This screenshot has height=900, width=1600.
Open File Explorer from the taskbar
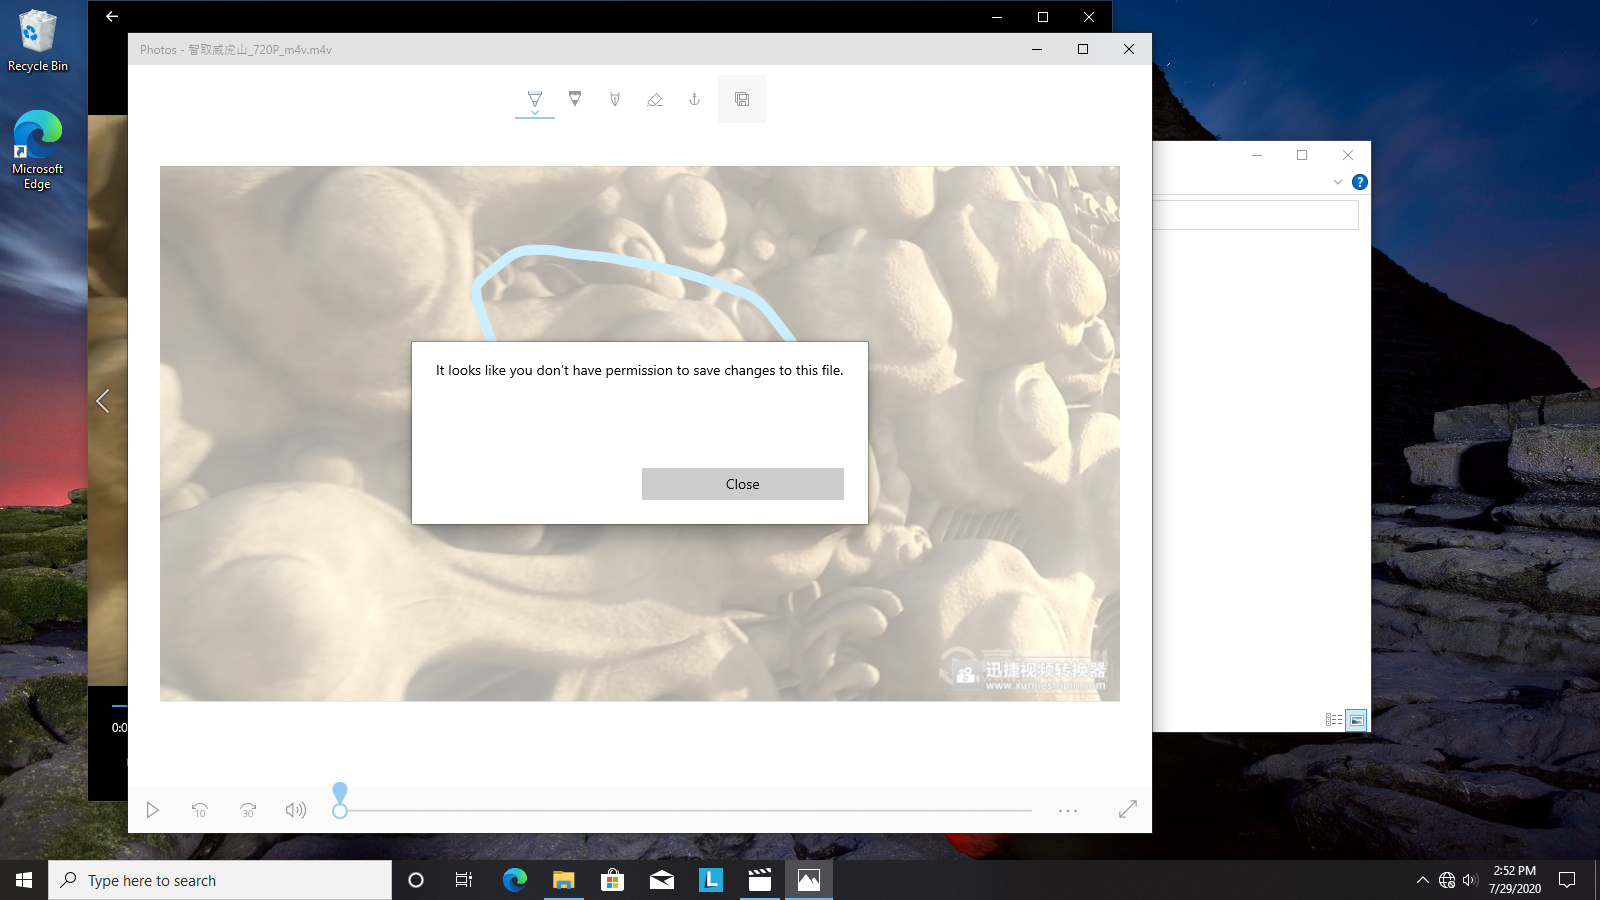point(564,880)
